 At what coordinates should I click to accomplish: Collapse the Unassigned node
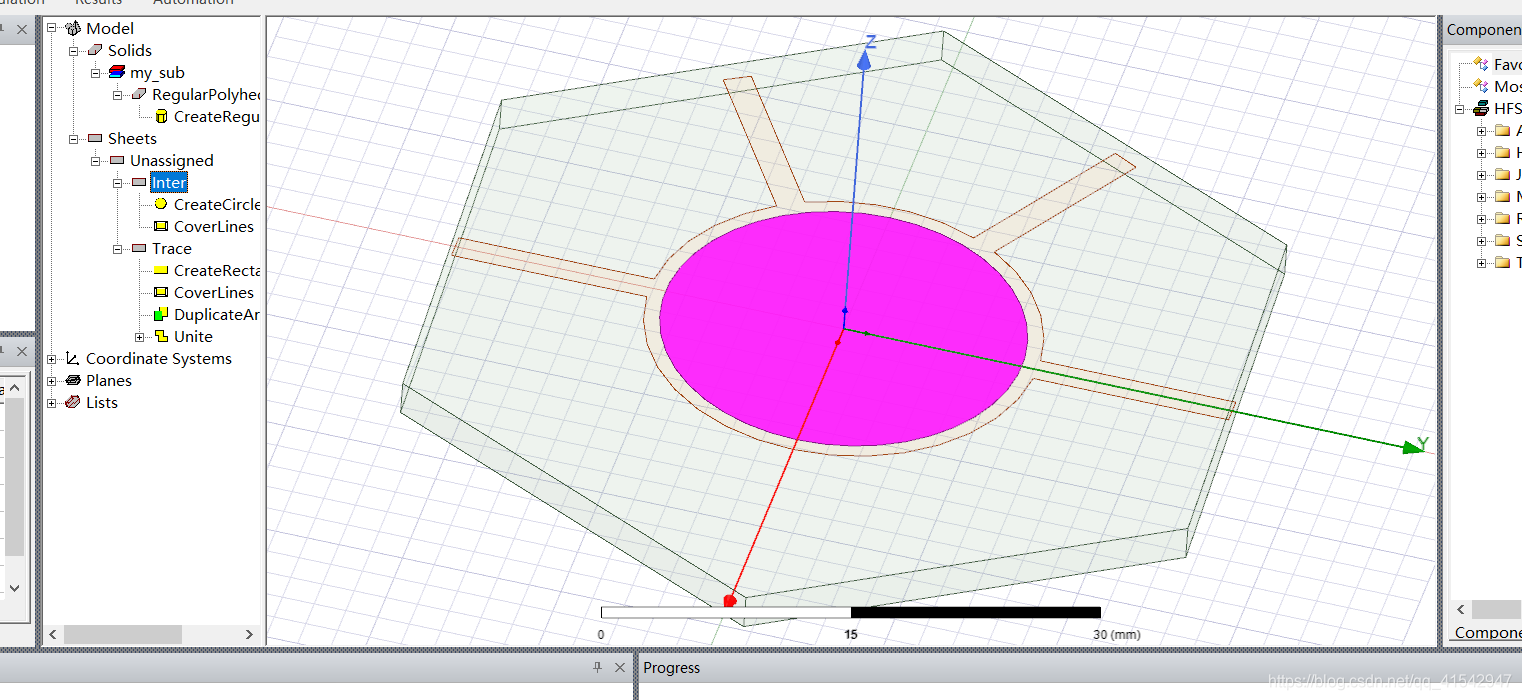click(x=96, y=160)
